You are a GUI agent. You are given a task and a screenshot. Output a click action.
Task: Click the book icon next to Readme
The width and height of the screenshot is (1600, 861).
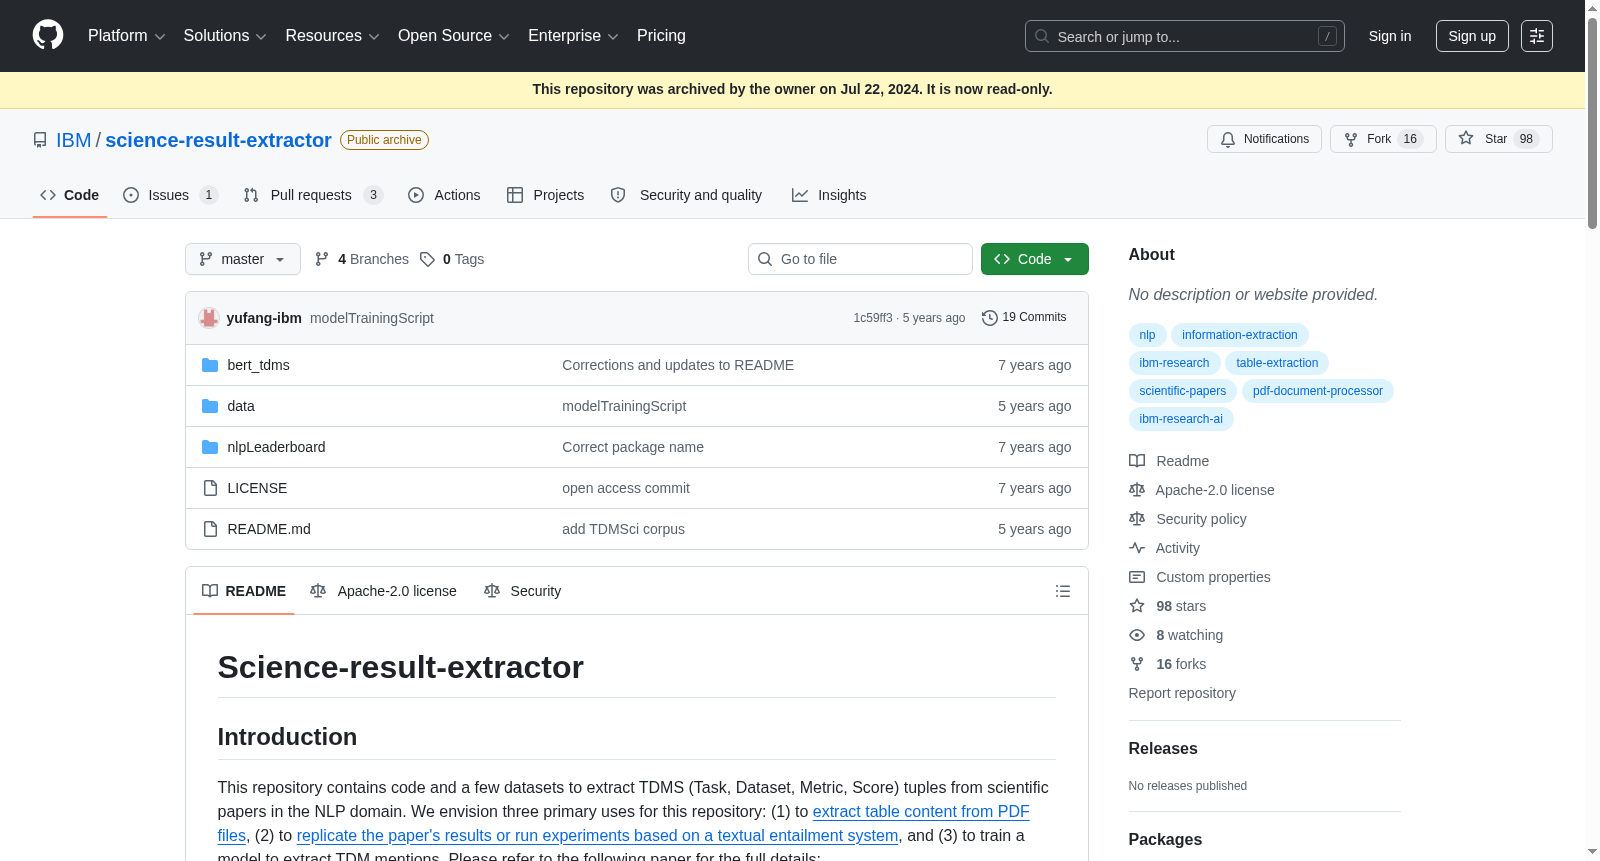pos(1137,461)
